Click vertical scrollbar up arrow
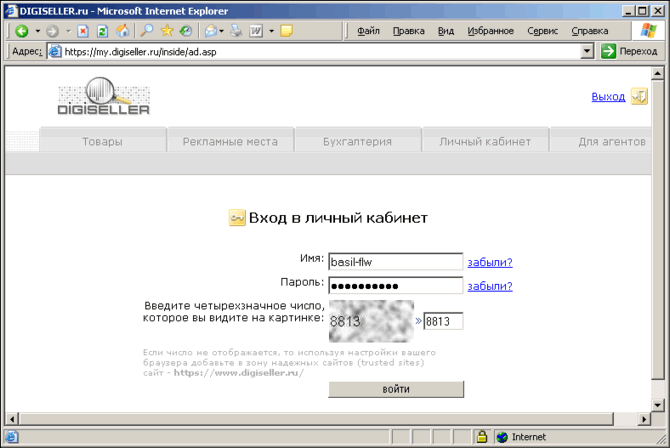670x448 pixels. [x=658, y=73]
